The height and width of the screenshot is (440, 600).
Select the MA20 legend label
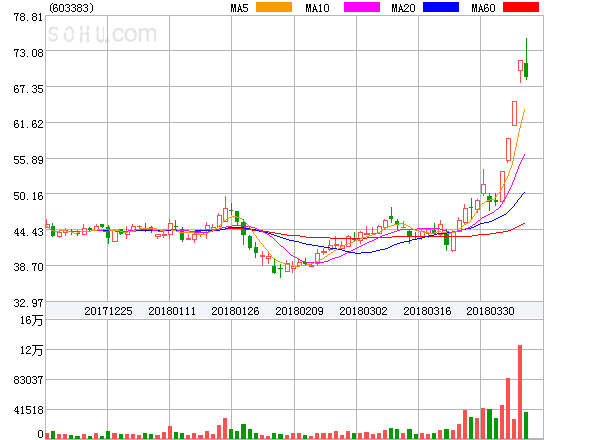(x=403, y=8)
